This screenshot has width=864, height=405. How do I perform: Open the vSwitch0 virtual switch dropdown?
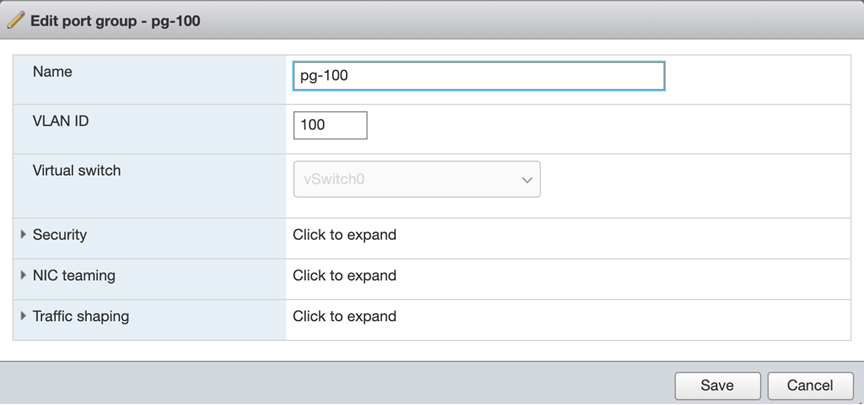416,179
